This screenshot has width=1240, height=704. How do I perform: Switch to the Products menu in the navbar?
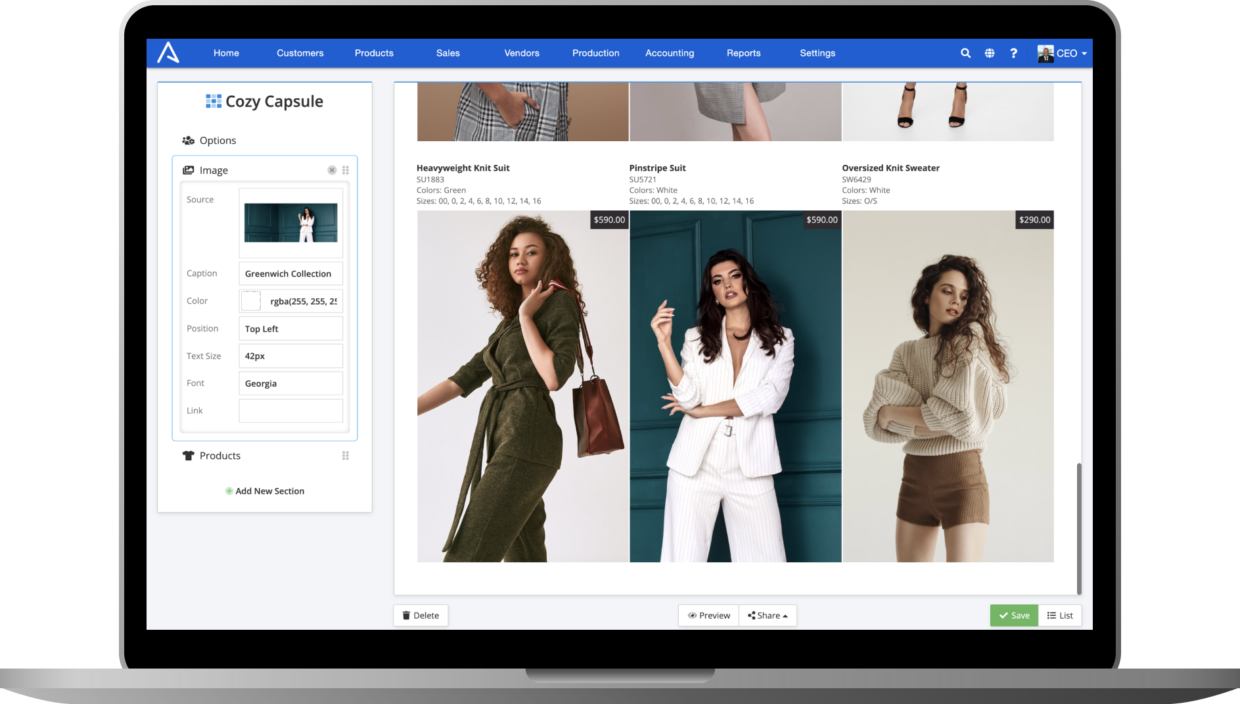pos(373,52)
